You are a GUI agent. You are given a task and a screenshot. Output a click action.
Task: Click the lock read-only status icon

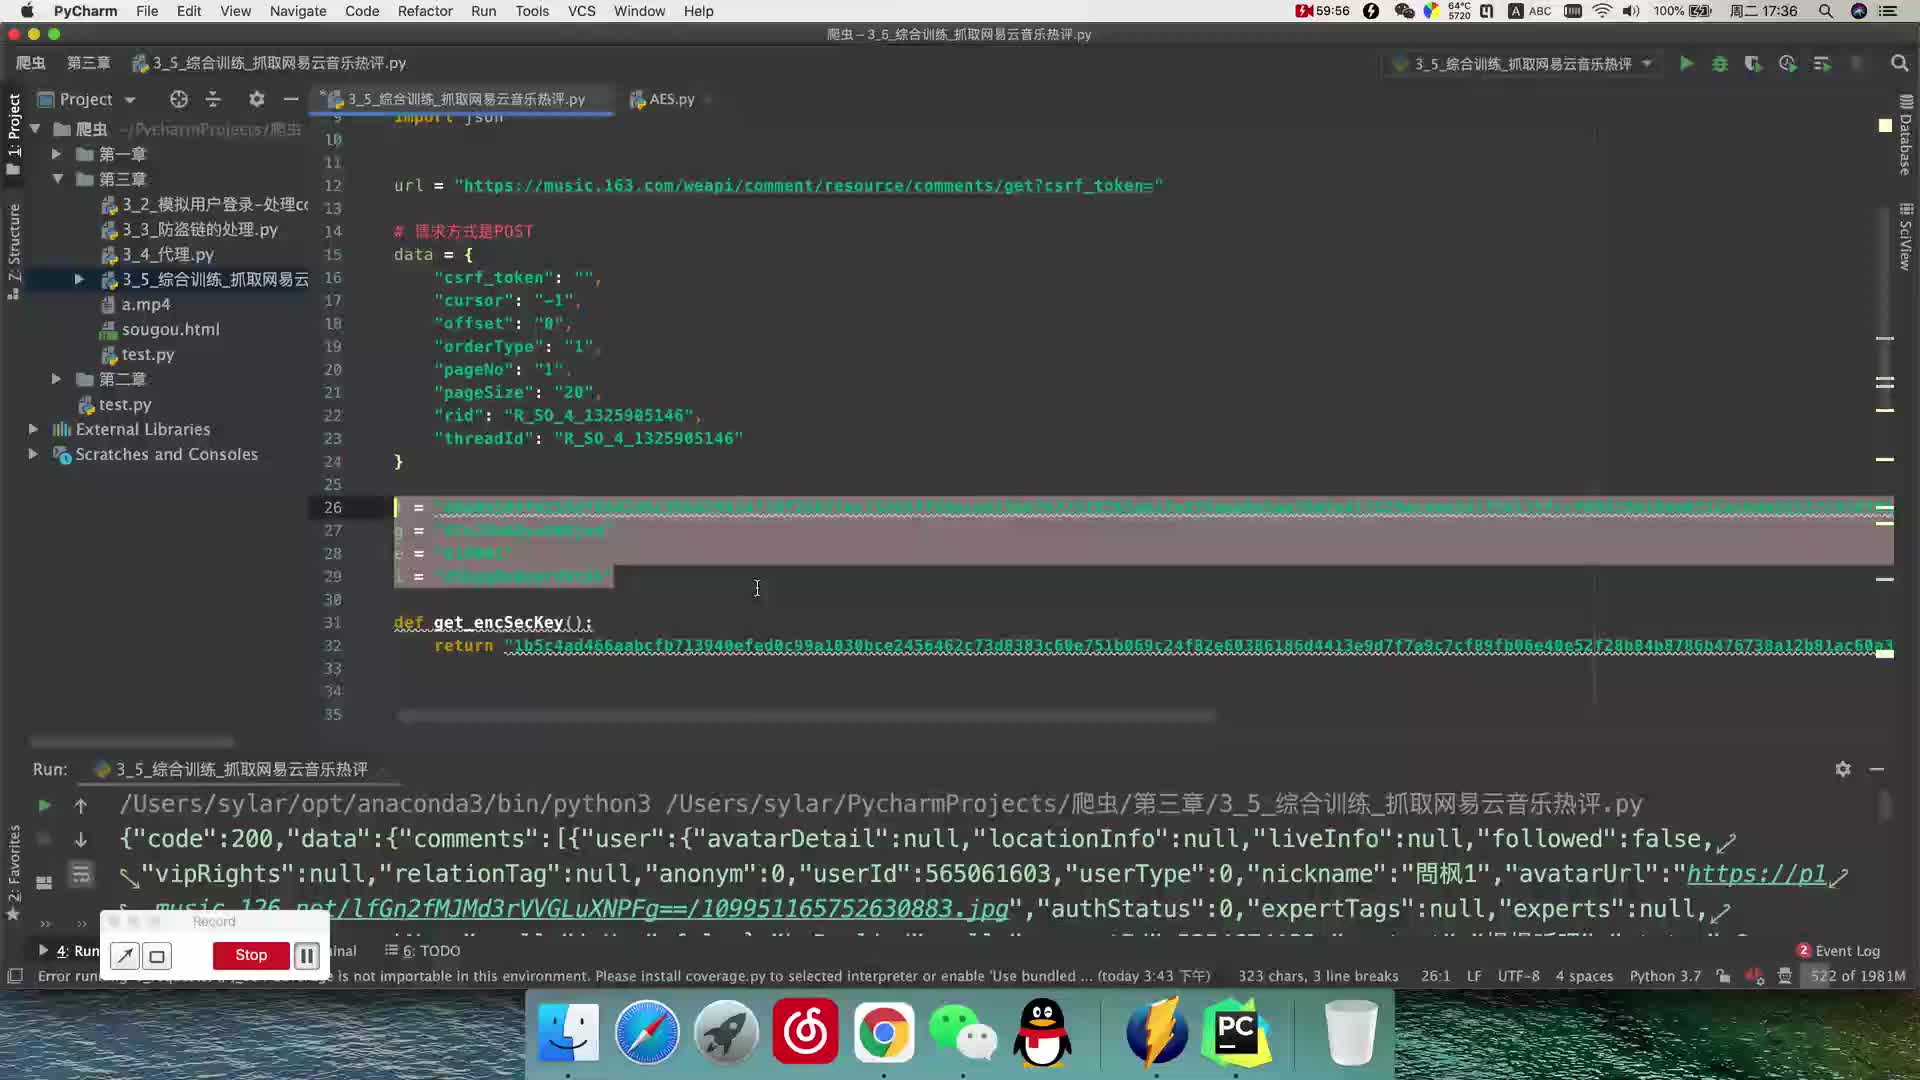click(1723, 976)
